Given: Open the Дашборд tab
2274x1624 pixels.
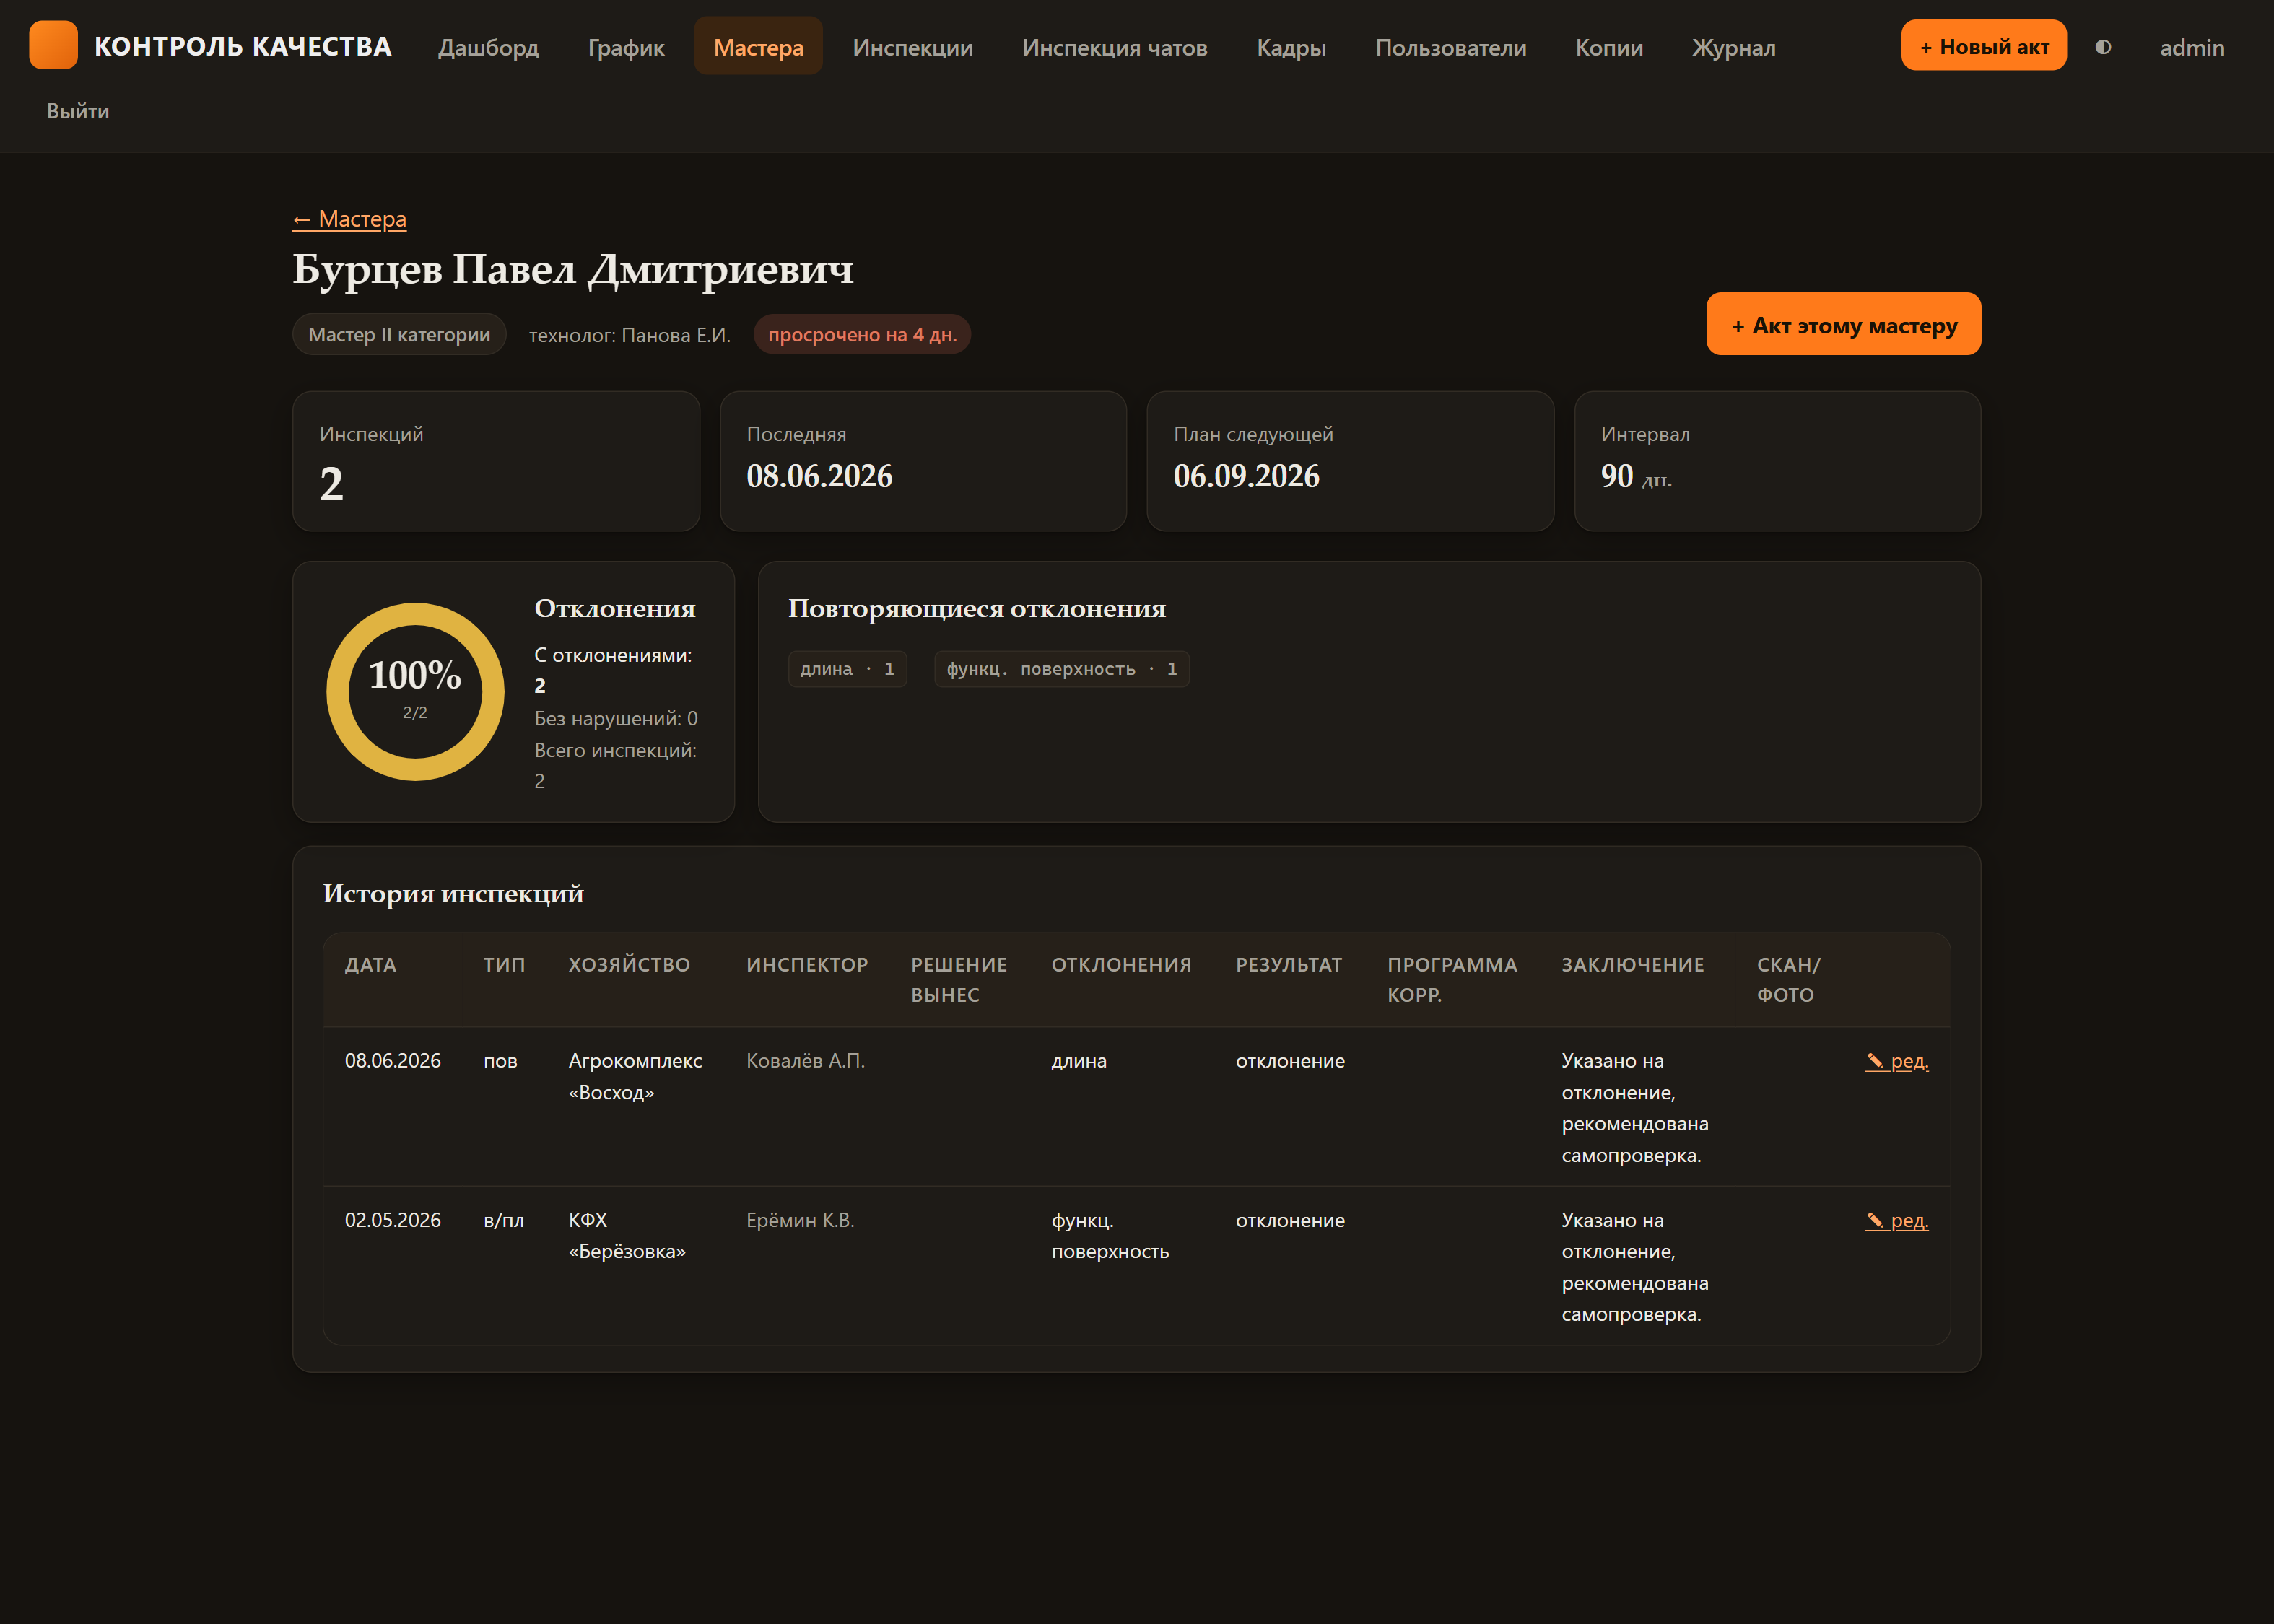Looking at the screenshot, I should click(x=488, y=47).
